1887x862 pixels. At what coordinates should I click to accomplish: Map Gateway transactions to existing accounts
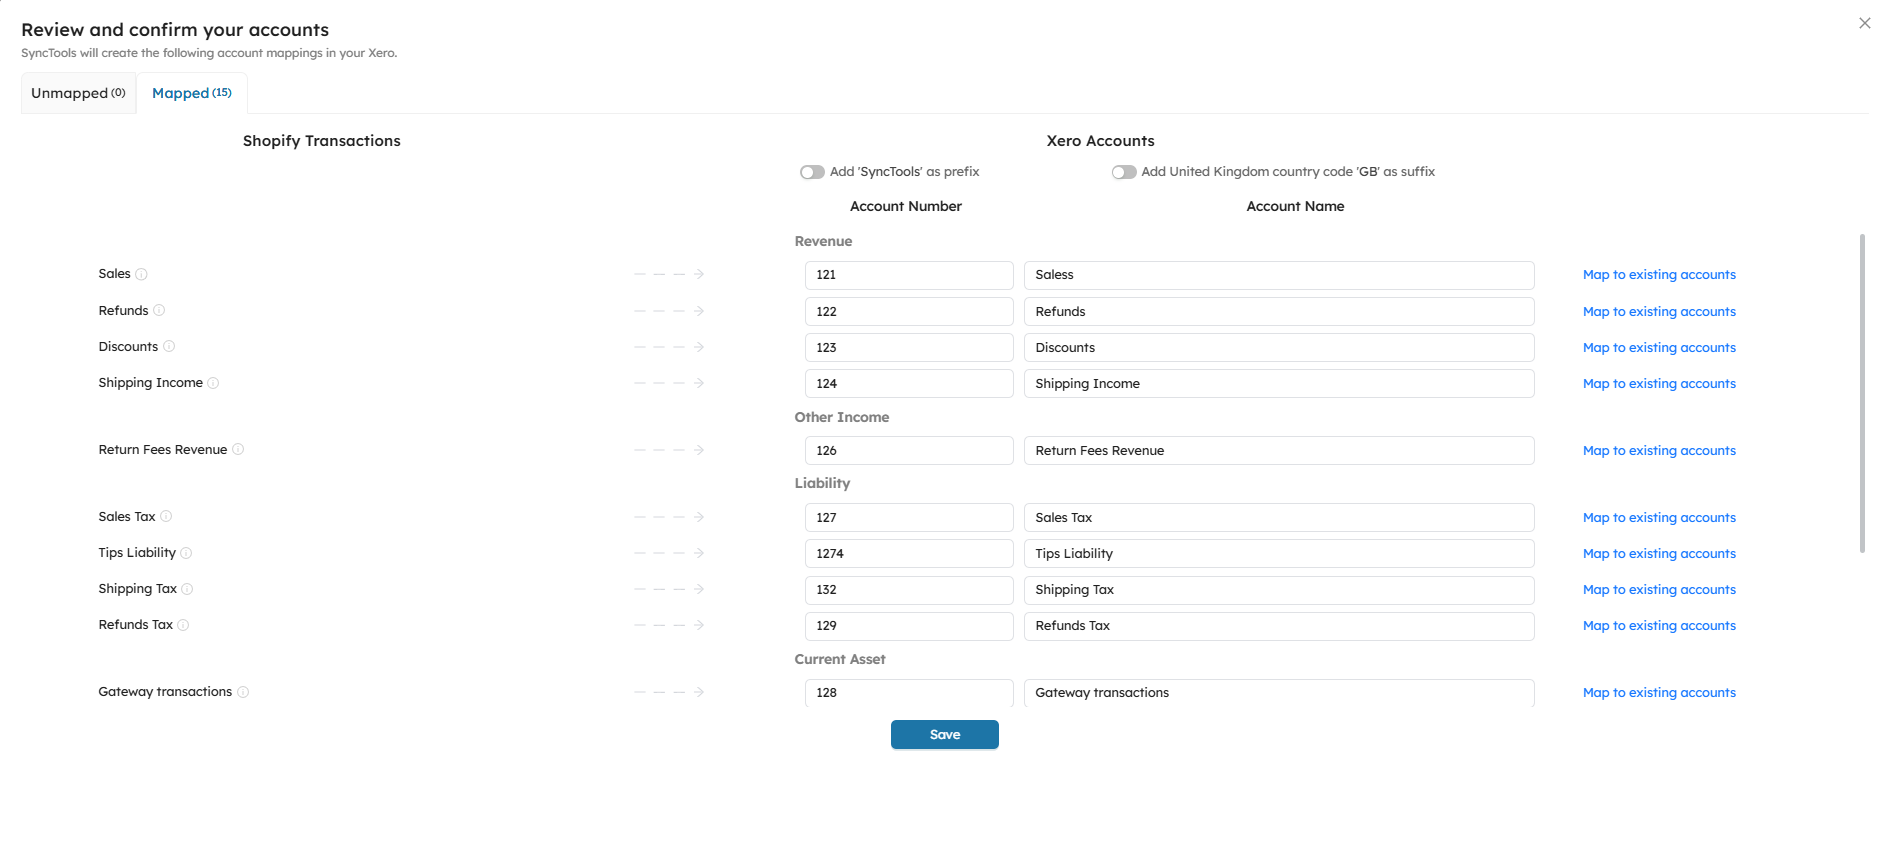click(1659, 692)
